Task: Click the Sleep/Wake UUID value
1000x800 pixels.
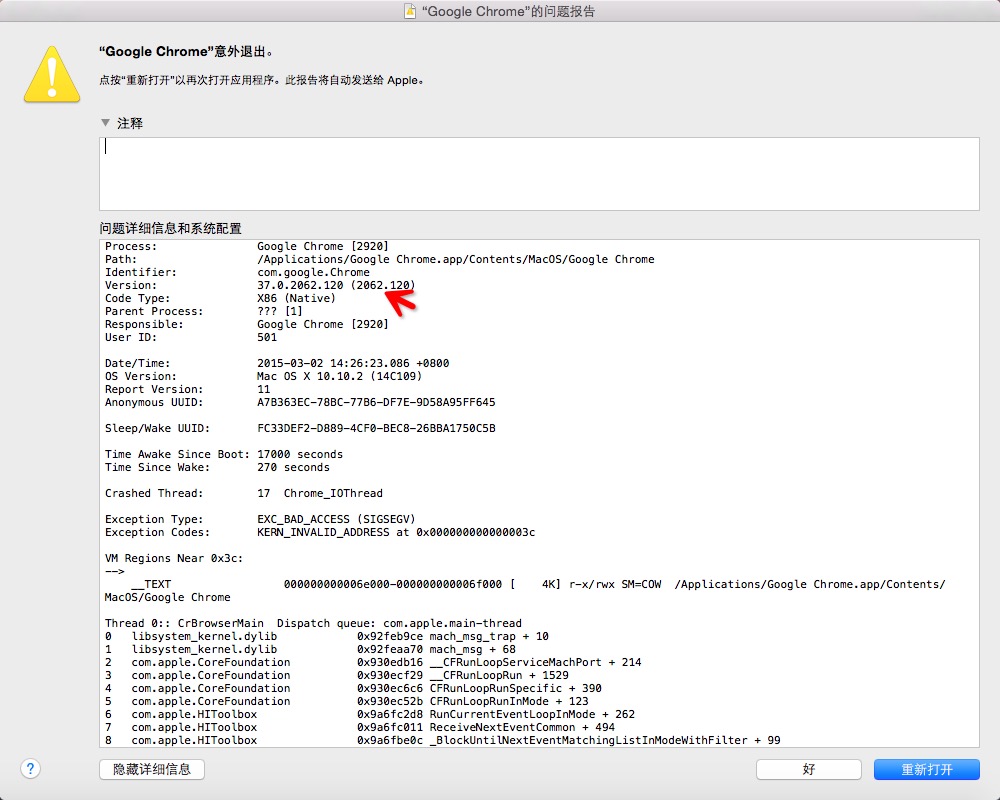Action: coord(376,428)
